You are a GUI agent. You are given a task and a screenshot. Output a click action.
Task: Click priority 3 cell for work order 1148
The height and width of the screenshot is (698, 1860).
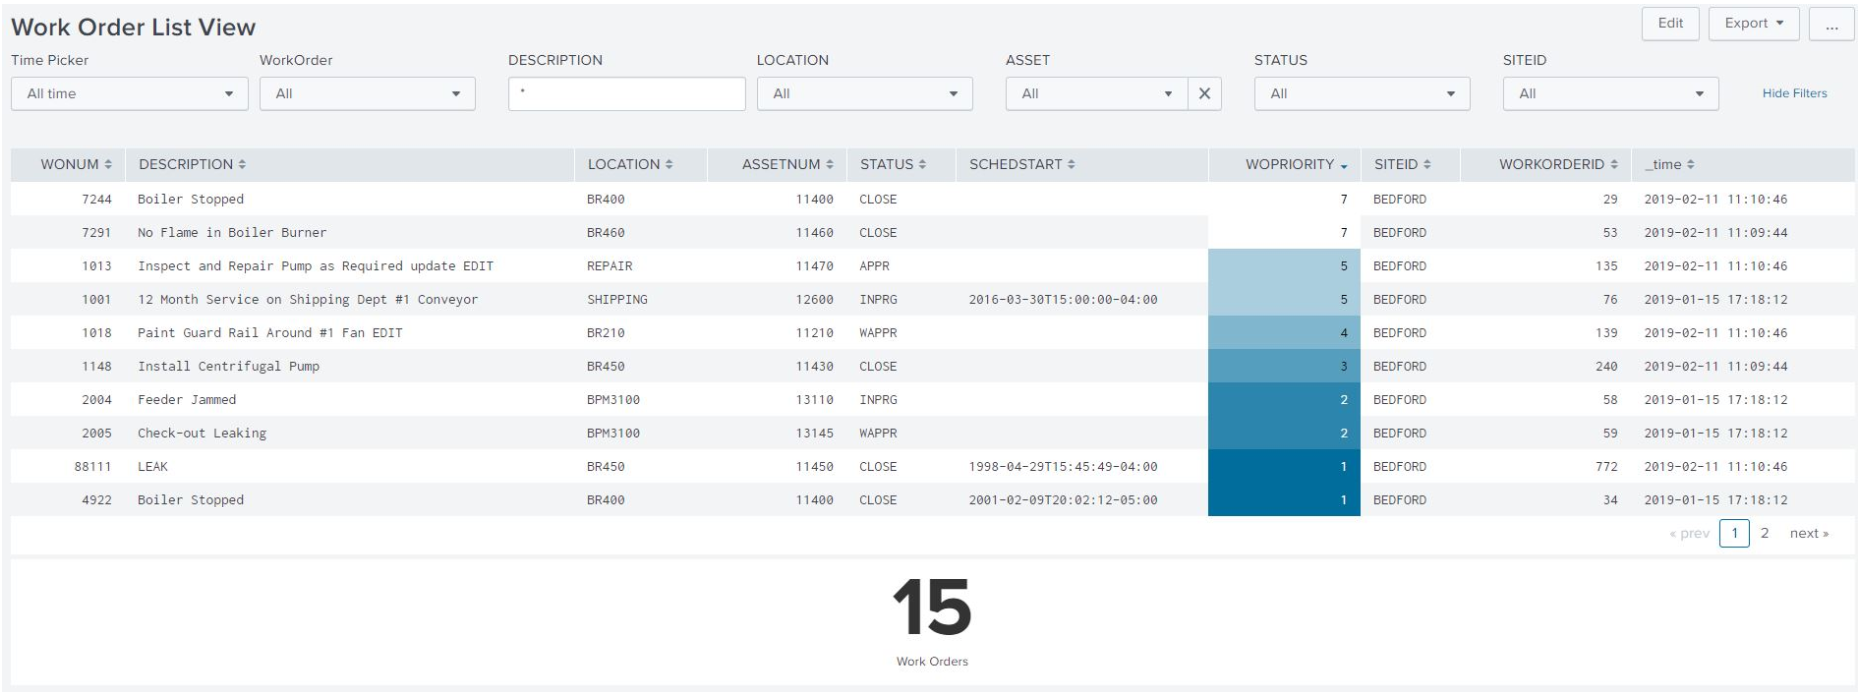(1284, 366)
